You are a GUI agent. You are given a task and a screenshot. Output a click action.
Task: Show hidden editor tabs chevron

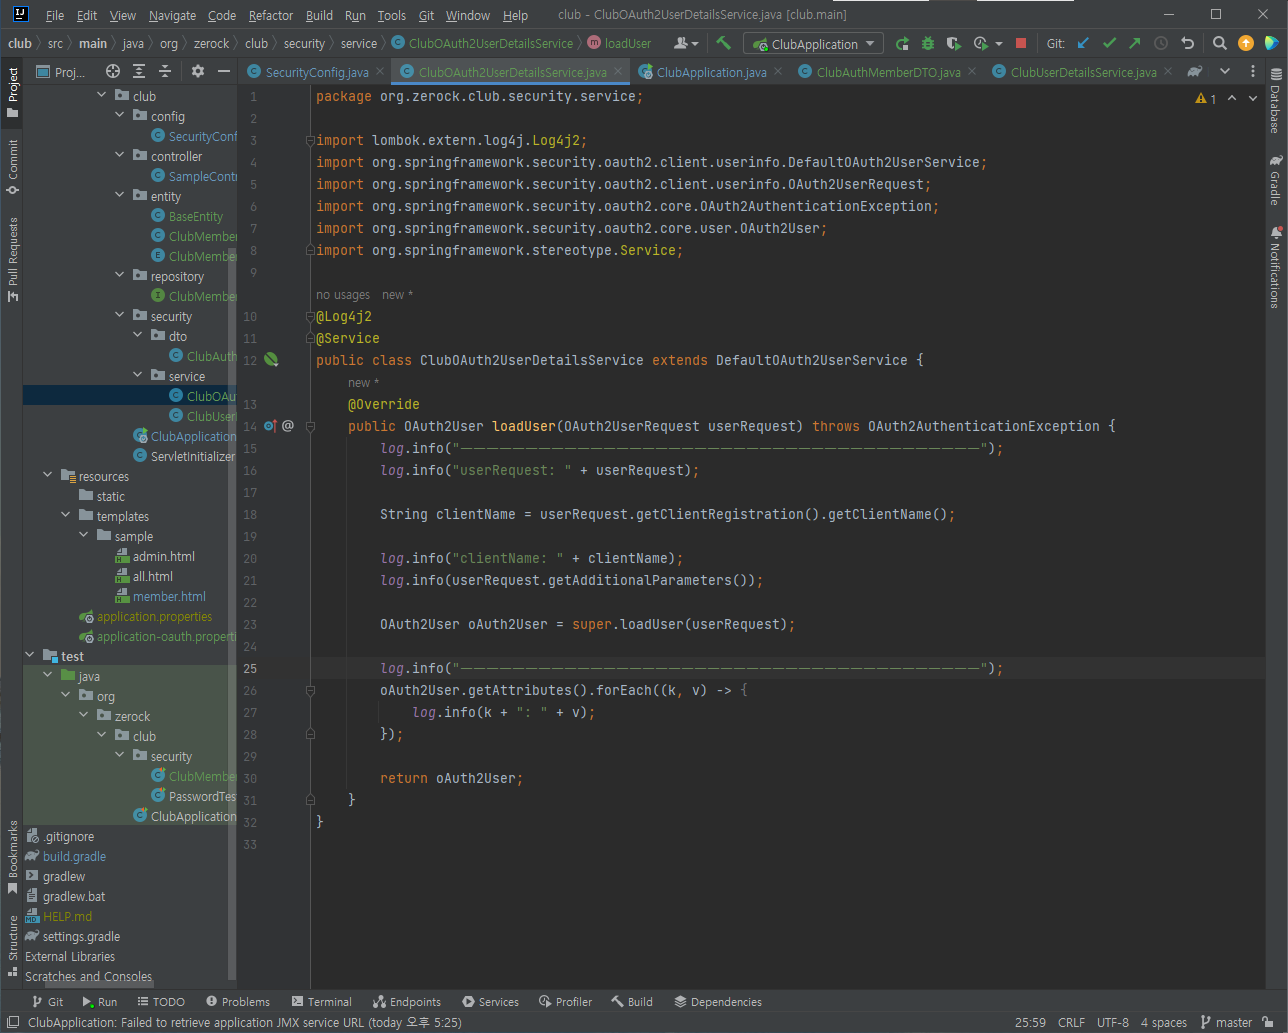click(1225, 71)
